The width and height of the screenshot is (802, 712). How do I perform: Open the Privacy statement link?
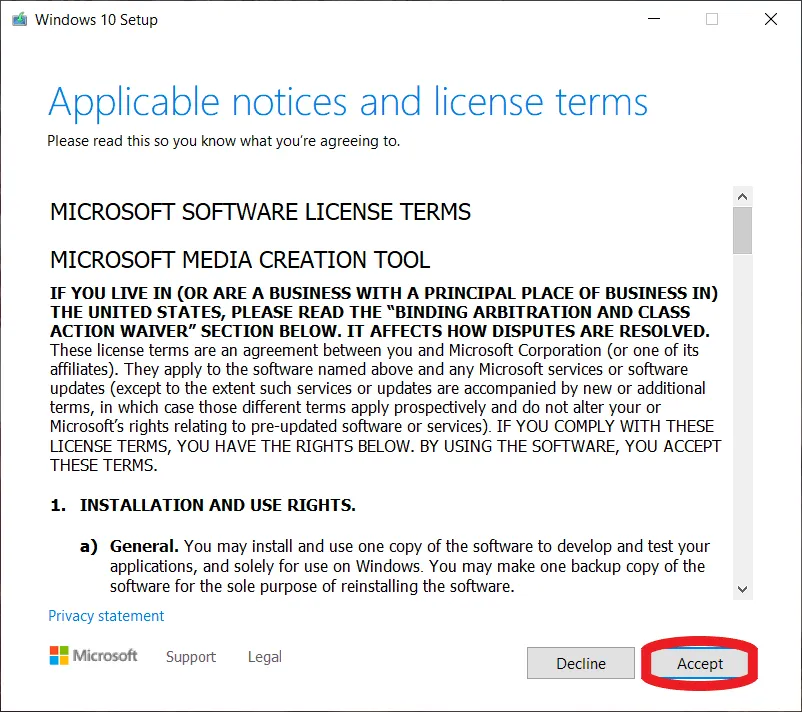(x=106, y=616)
